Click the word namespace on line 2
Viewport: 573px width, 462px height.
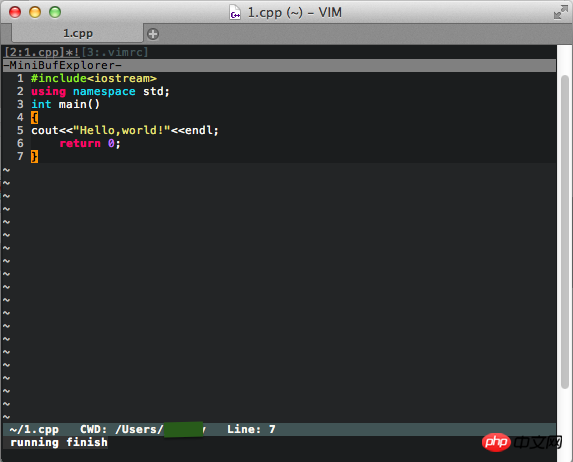point(104,91)
